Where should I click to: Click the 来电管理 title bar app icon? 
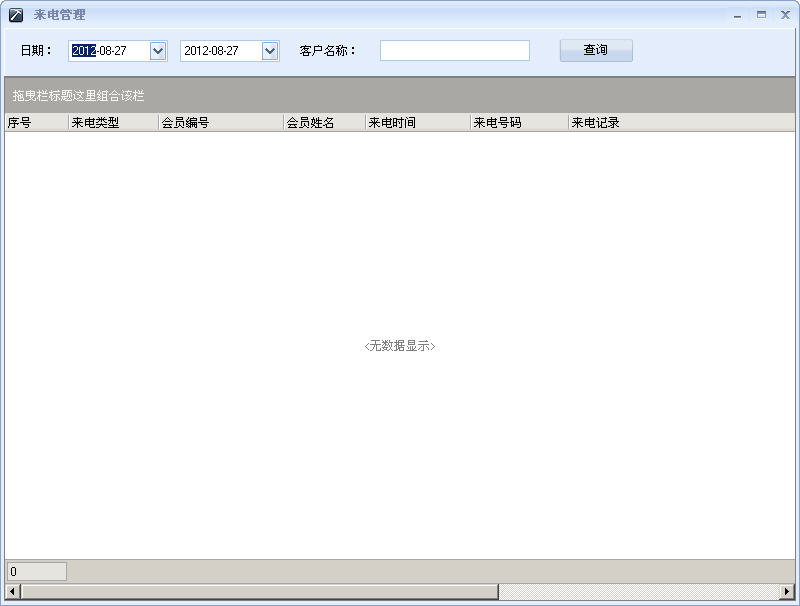click(16, 15)
